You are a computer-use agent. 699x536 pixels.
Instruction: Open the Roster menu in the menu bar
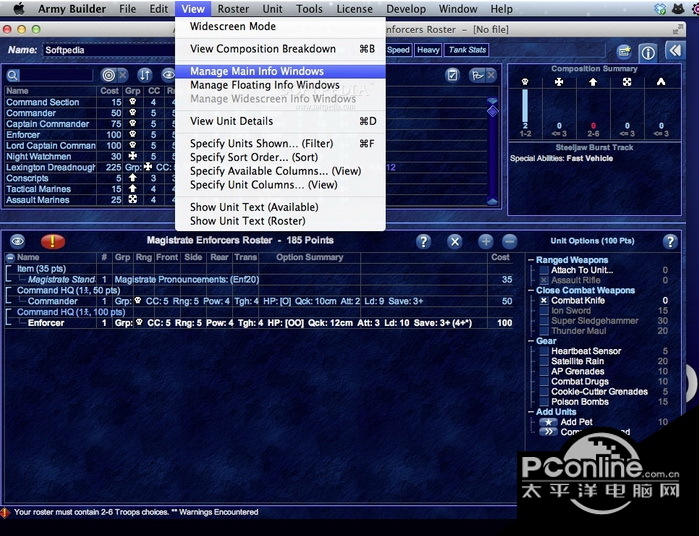233,9
